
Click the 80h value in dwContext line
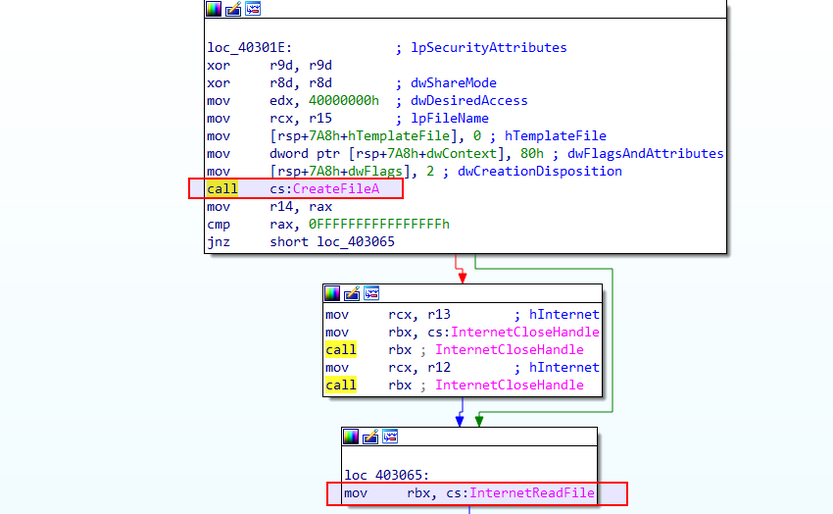[x=532, y=153]
